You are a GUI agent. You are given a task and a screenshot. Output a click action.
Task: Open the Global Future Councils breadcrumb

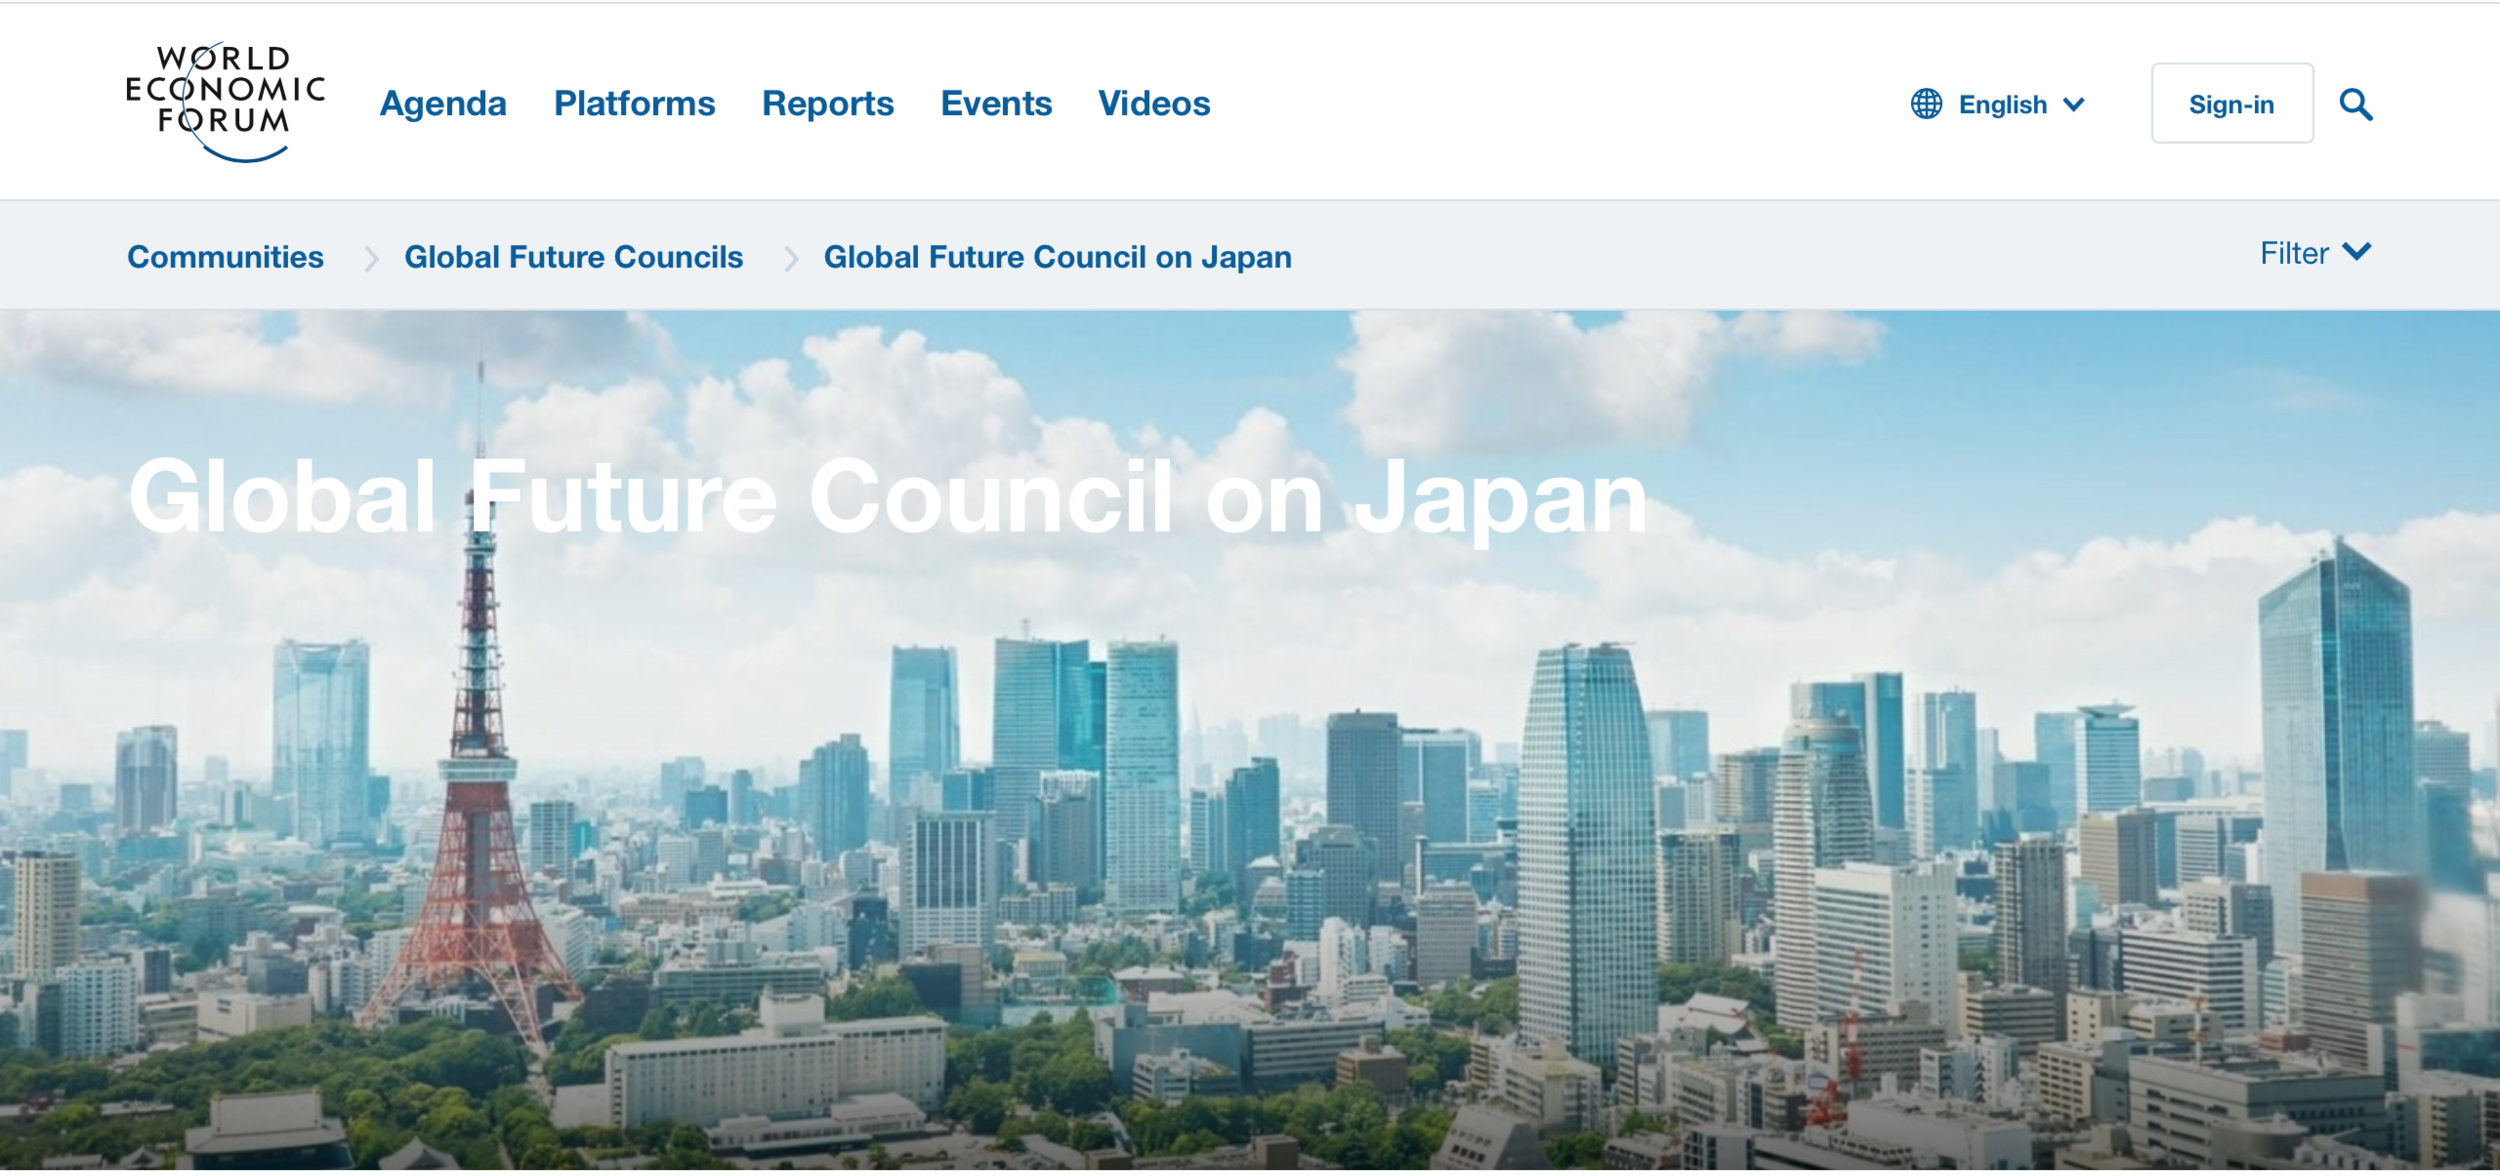(573, 257)
